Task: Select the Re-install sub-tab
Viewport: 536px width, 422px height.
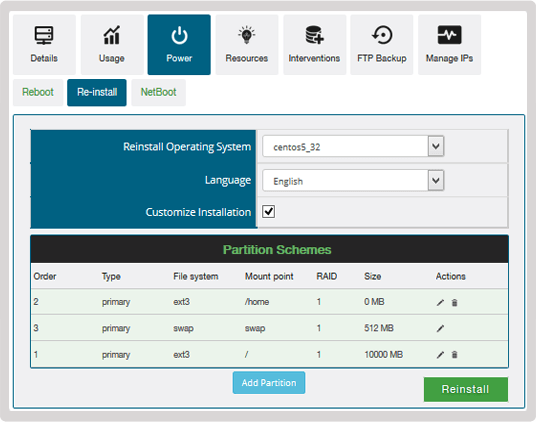Action: click(97, 92)
